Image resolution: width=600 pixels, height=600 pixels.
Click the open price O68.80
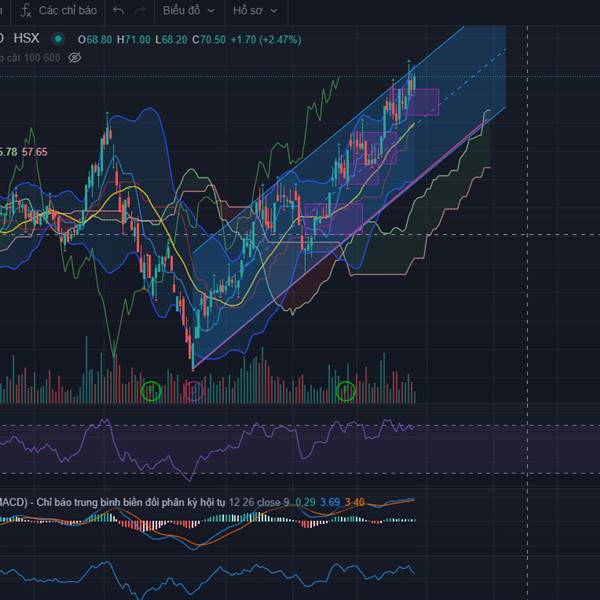[x=95, y=39]
